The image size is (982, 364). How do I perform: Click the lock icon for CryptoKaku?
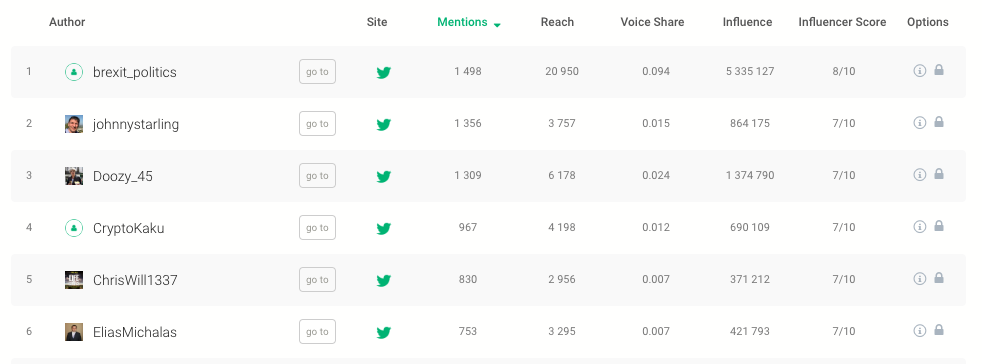[x=939, y=226]
